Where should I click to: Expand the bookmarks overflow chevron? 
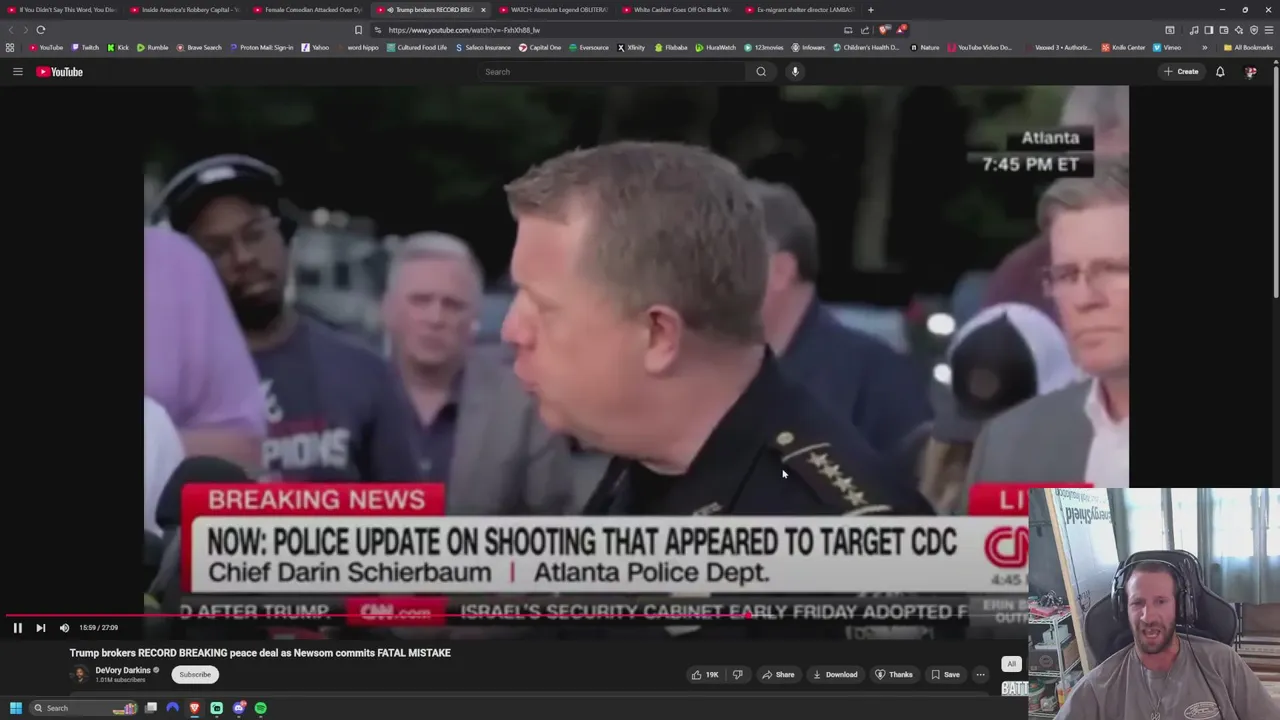click(x=1204, y=47)
